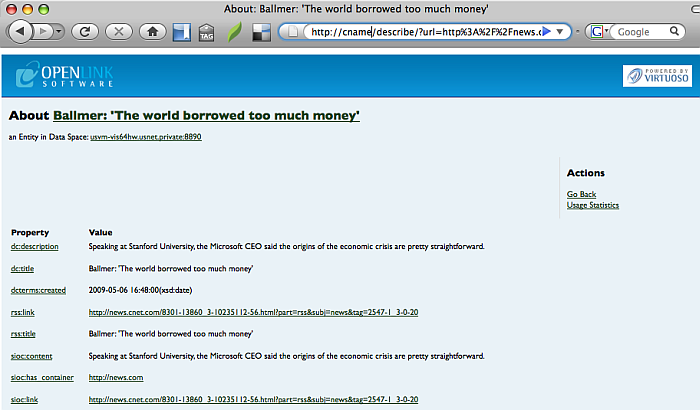This screenshot has height=410, width=700.
Task: Zoom the window with the green button
Action: click(43, 9)
